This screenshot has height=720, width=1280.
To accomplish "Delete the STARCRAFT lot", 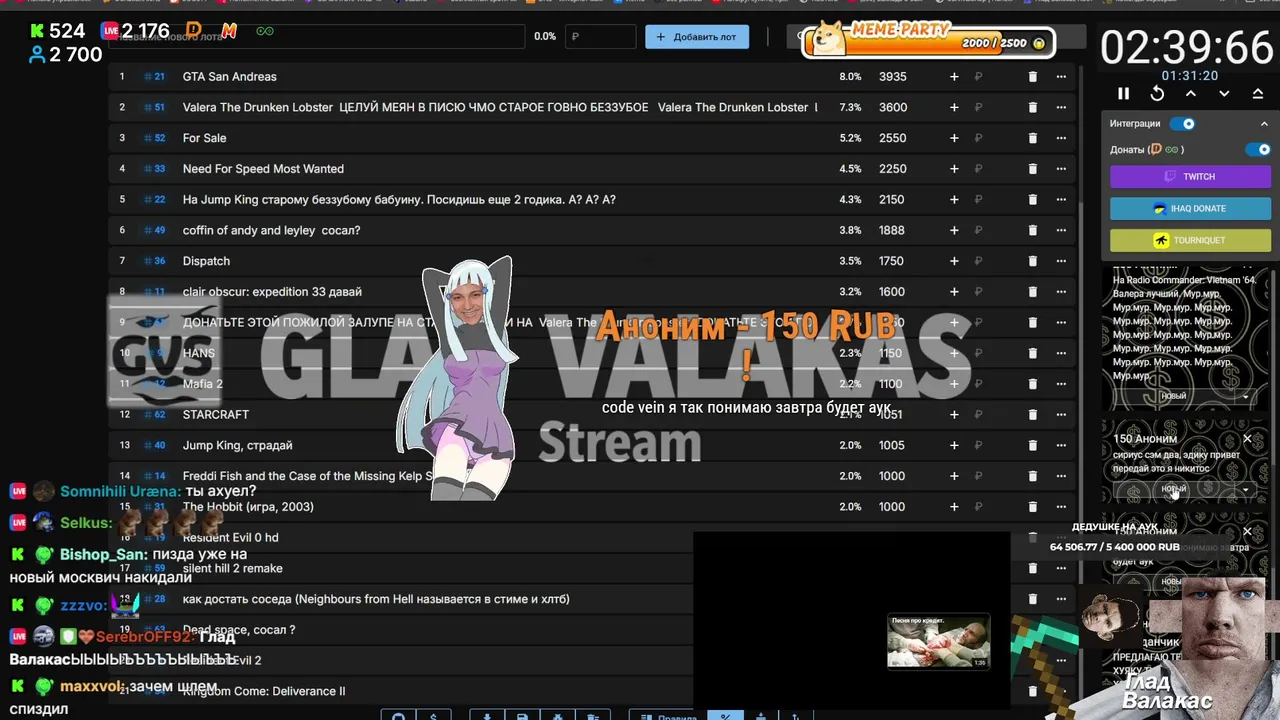I will [1033, 415].
